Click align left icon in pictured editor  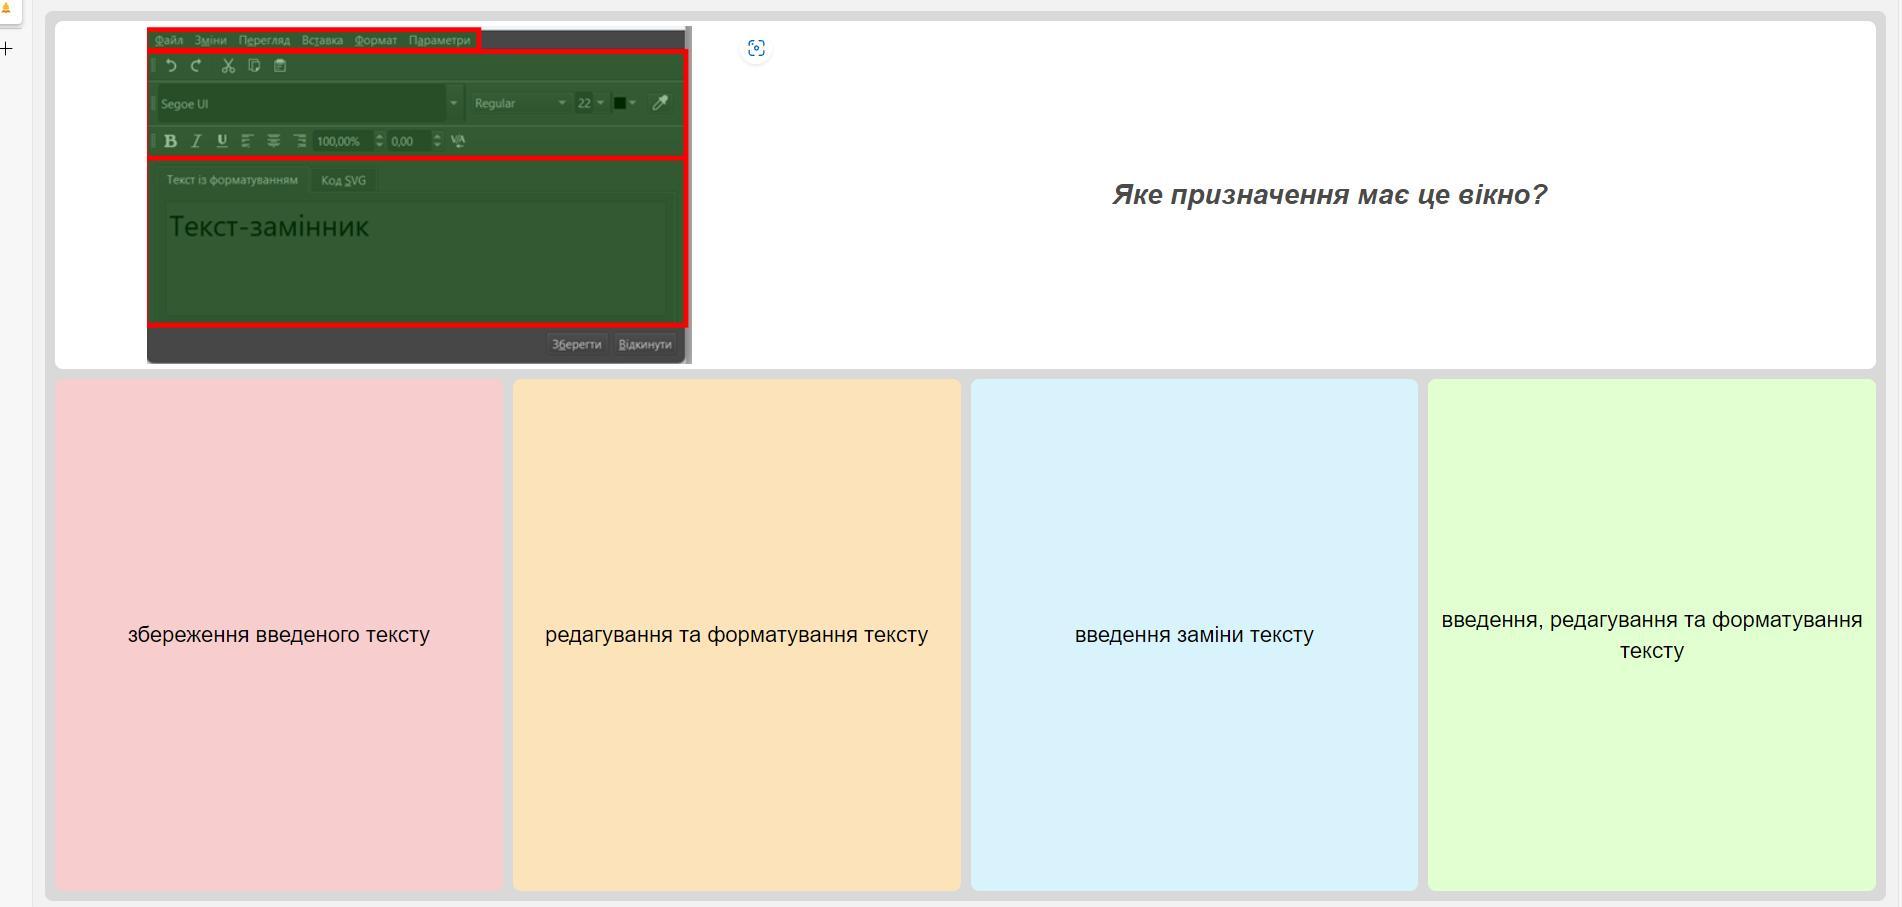point(247,141)
